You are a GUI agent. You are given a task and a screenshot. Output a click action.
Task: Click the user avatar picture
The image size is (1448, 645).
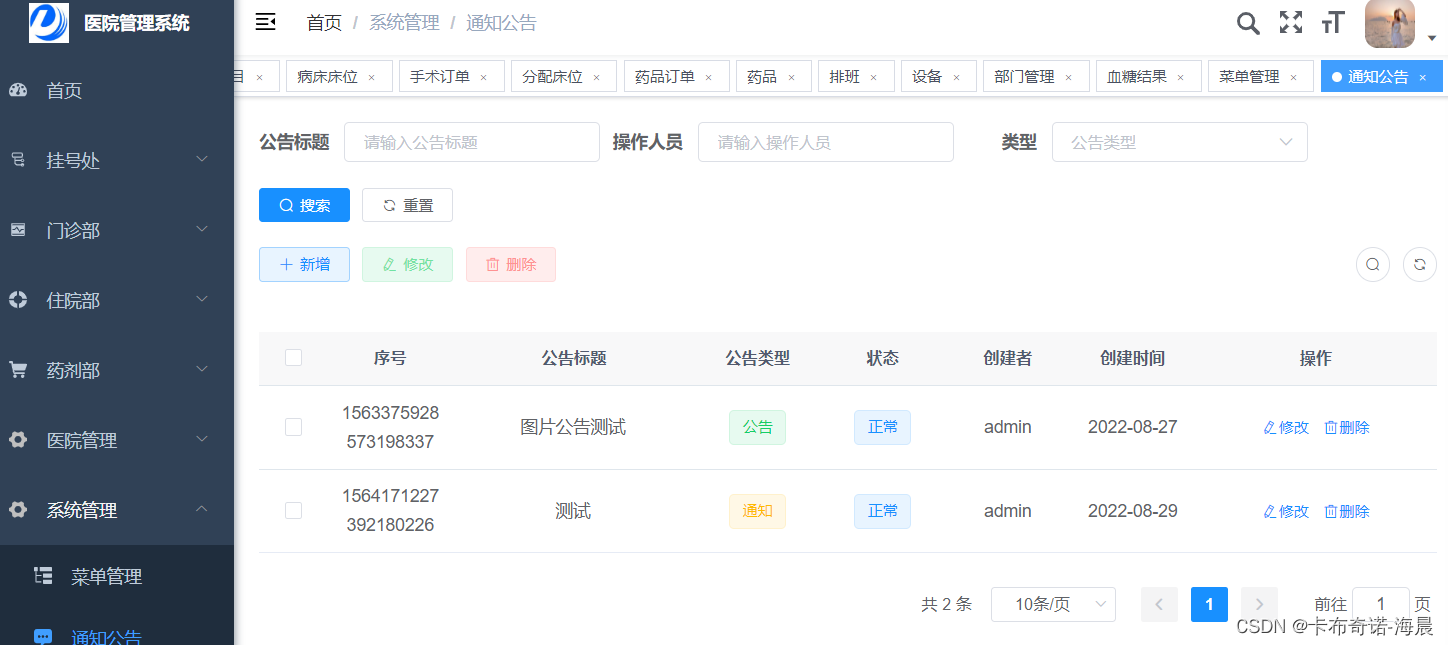[1390, 24]
